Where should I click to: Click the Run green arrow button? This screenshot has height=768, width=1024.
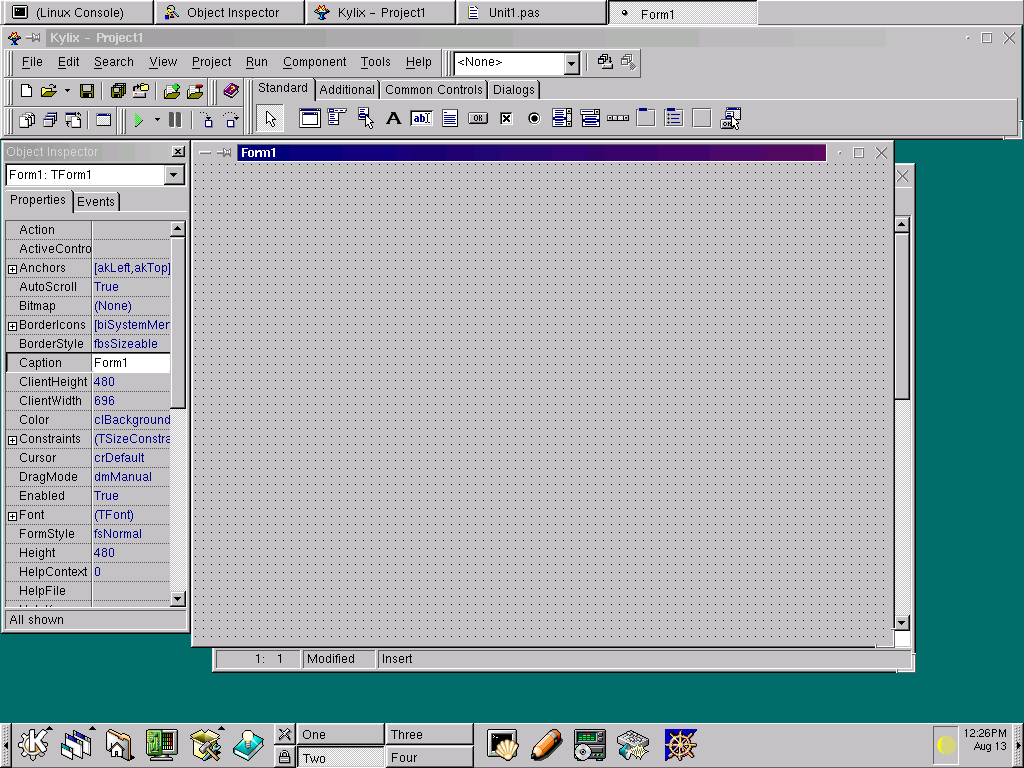click(139, 120)
